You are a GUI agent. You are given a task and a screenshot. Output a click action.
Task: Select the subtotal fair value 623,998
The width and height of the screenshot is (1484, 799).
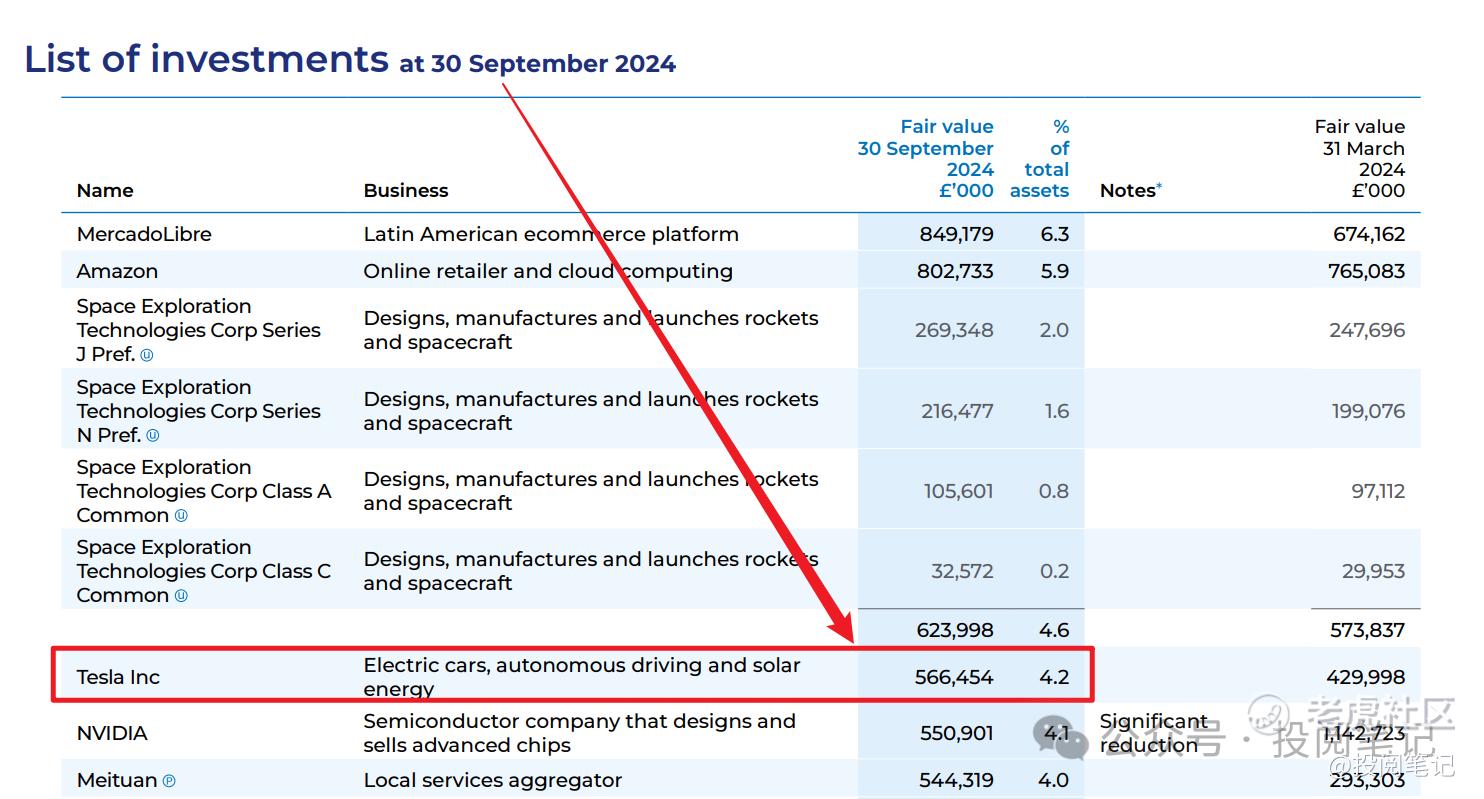(x=955, y=630)
